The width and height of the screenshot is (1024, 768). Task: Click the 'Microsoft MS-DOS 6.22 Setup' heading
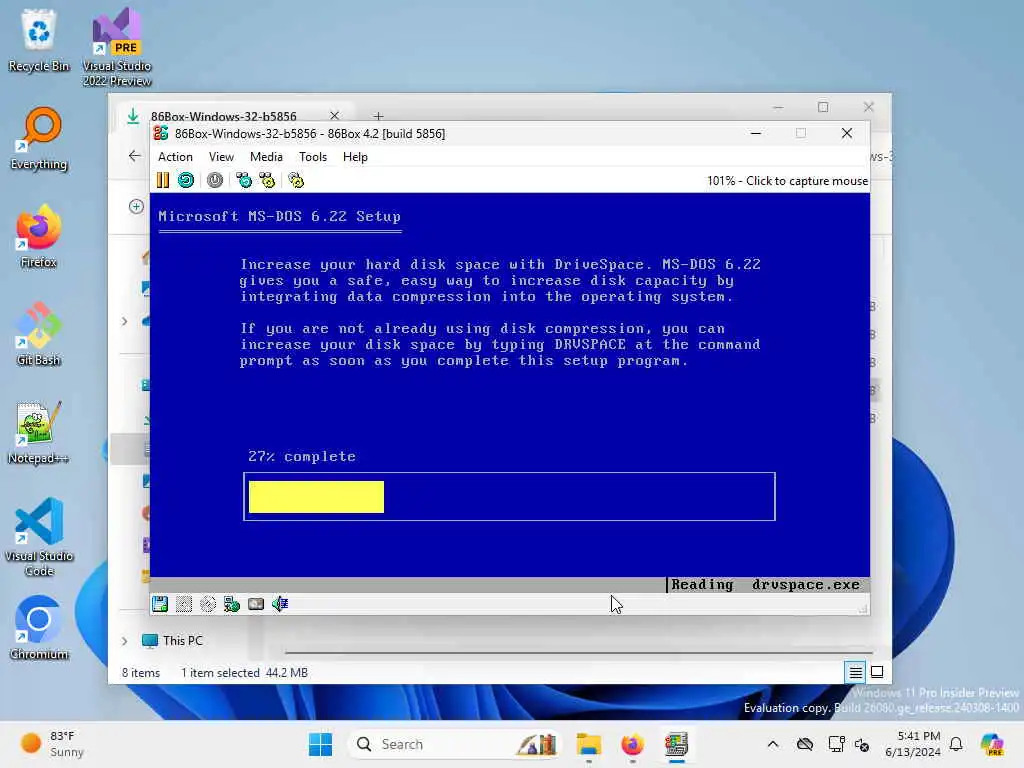pyautogui.click(x=280, y=216)
